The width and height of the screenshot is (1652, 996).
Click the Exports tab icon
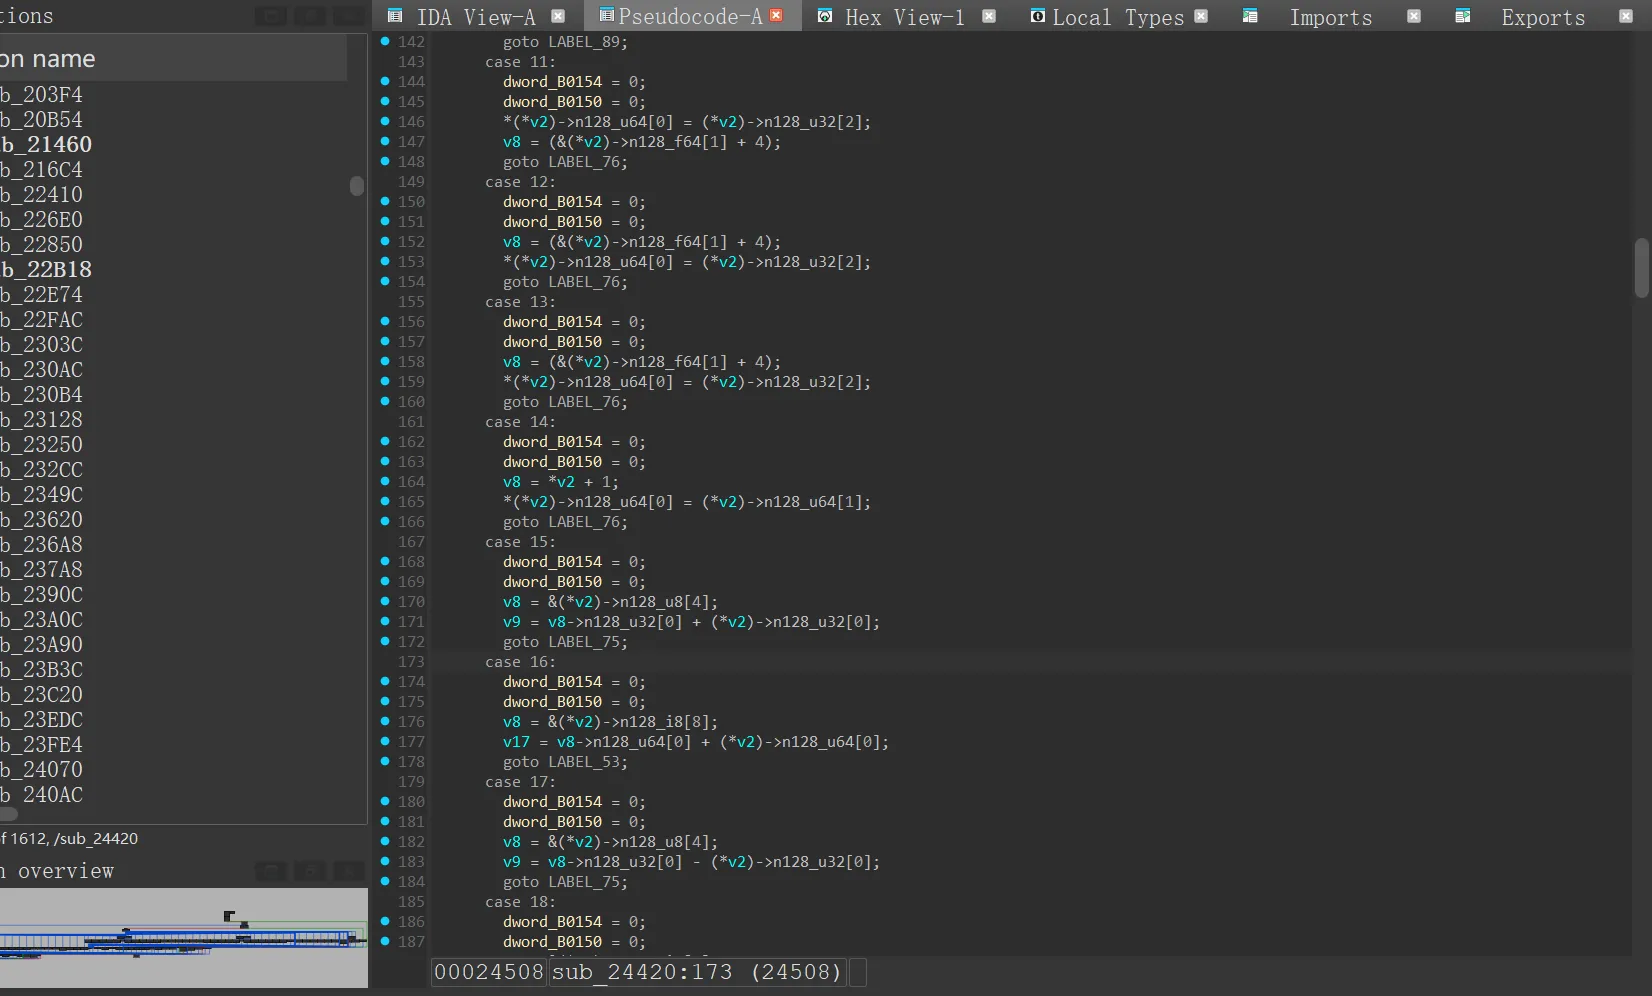pos(1462,16)
